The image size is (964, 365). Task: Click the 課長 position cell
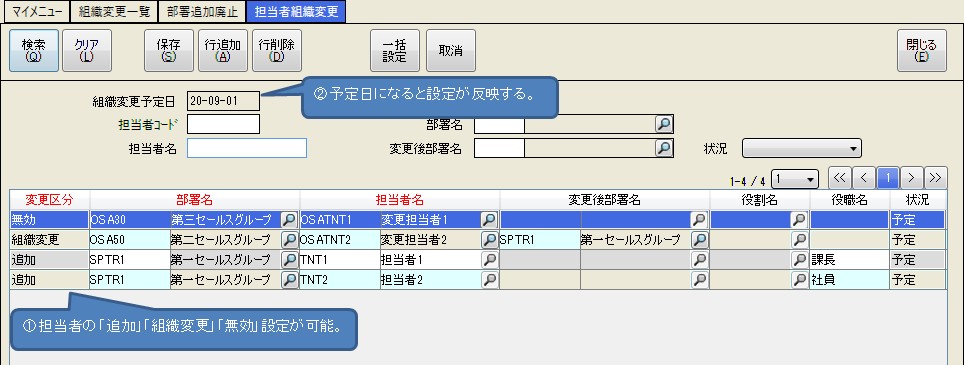(850, 260)
